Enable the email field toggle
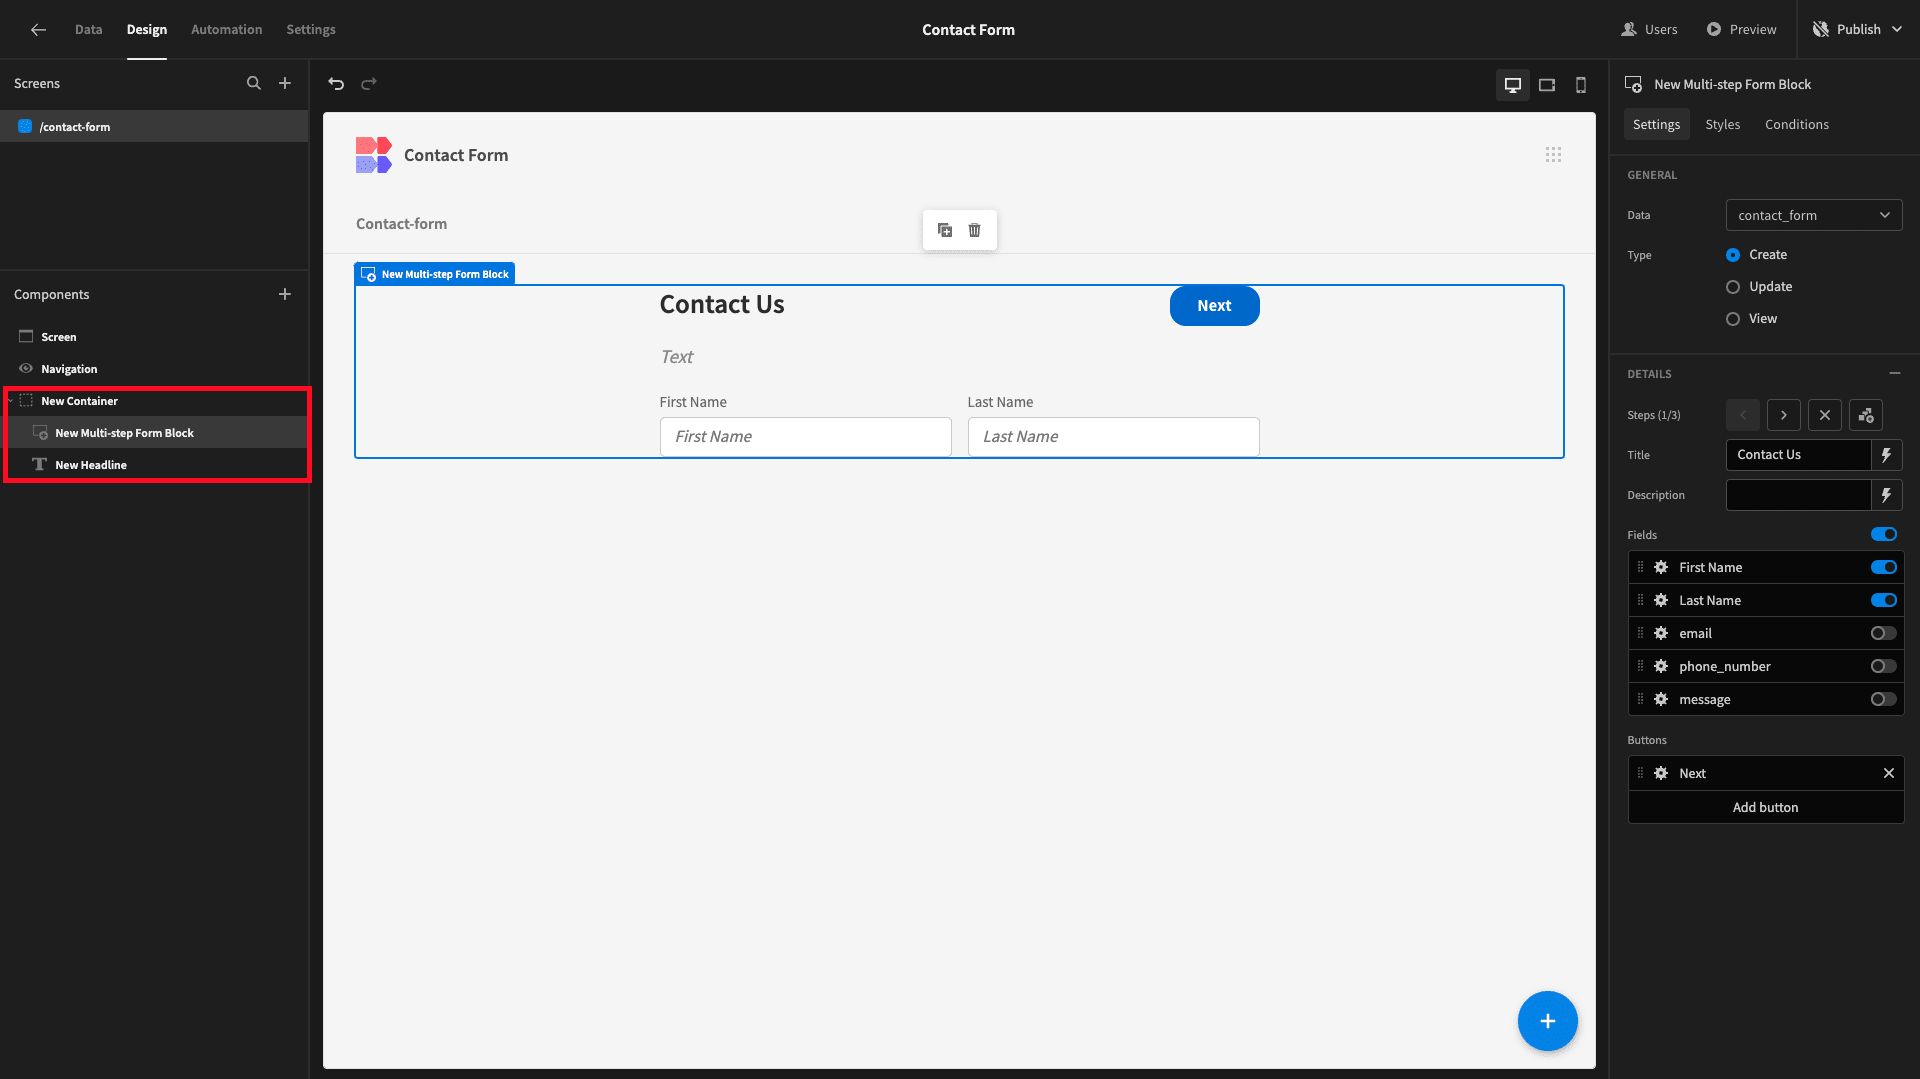Screen dimensions: 1920x1079 [x=1883, y=633]
